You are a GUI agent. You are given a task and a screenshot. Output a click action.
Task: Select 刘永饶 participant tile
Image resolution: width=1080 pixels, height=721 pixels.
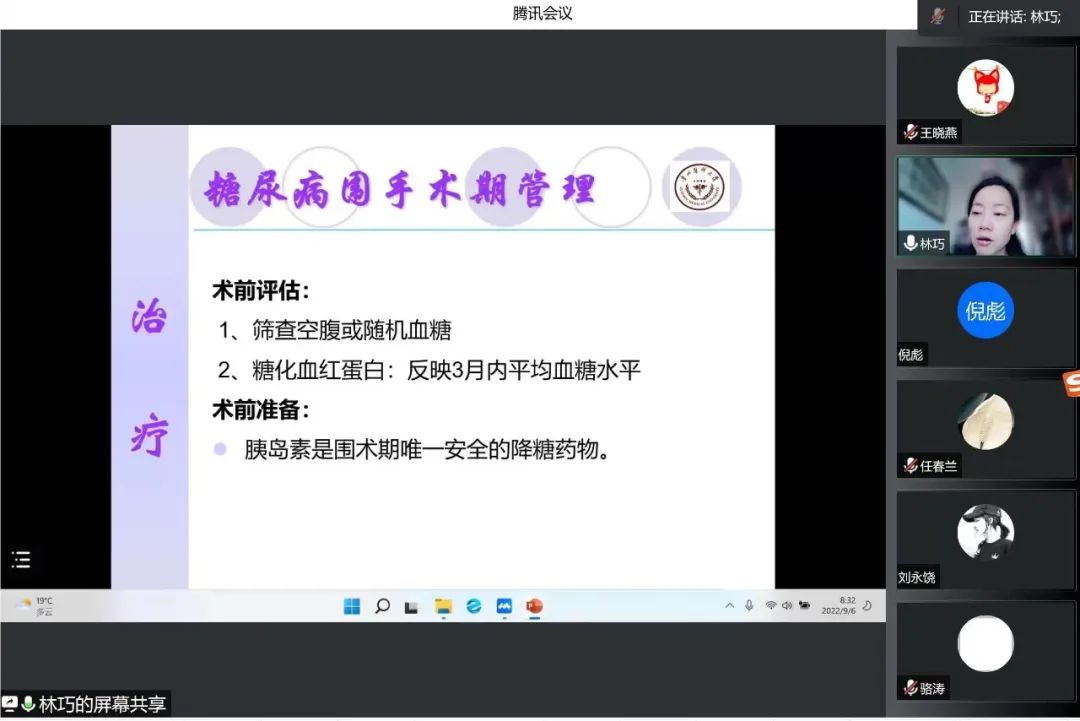point(985,538)
